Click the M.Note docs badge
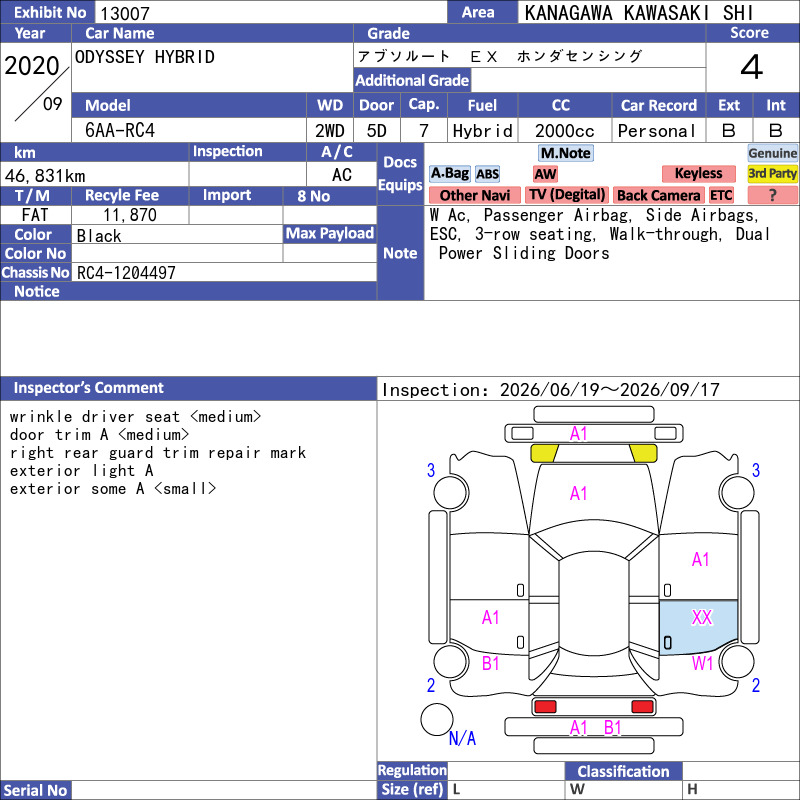 click(x=565, y=153)
